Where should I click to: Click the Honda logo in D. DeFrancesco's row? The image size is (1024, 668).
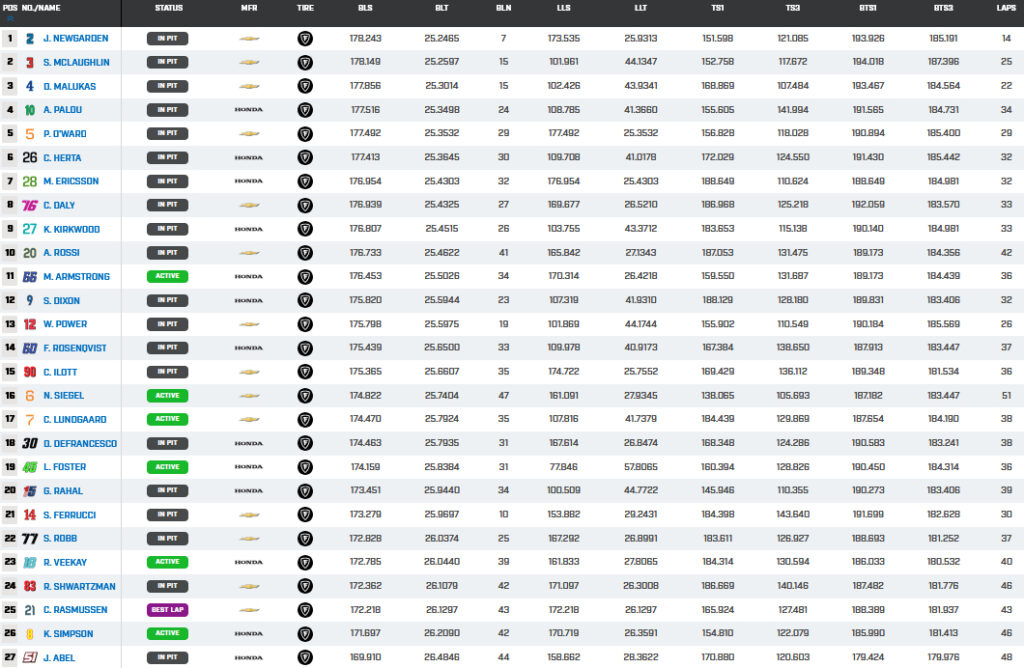coord(249,443)
